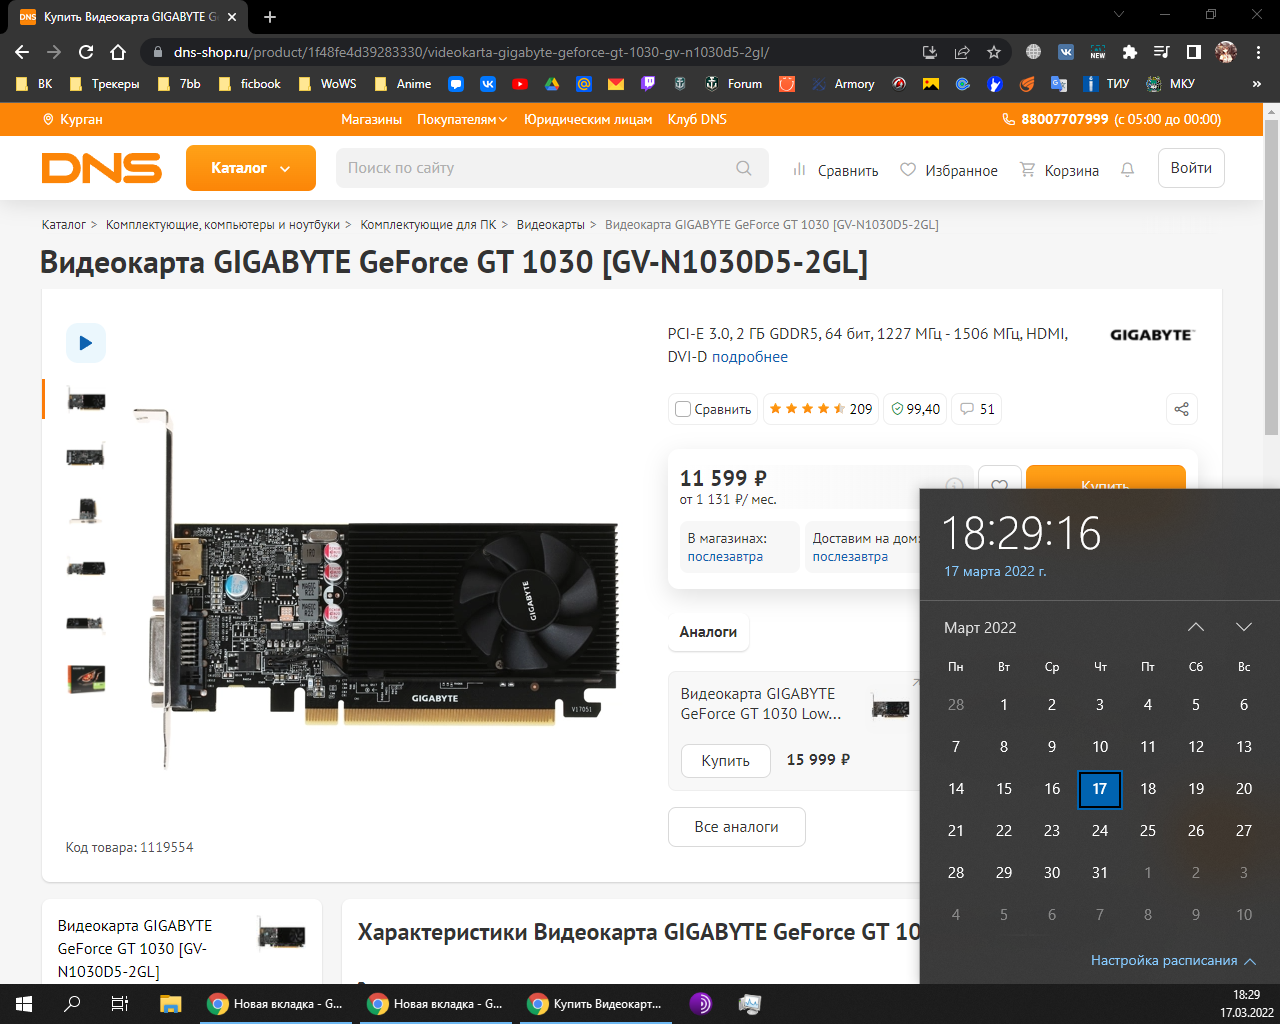Open Chrome extensions puzzle icon
The width and height of the screenshot is (1280, 1024).
1130,52
